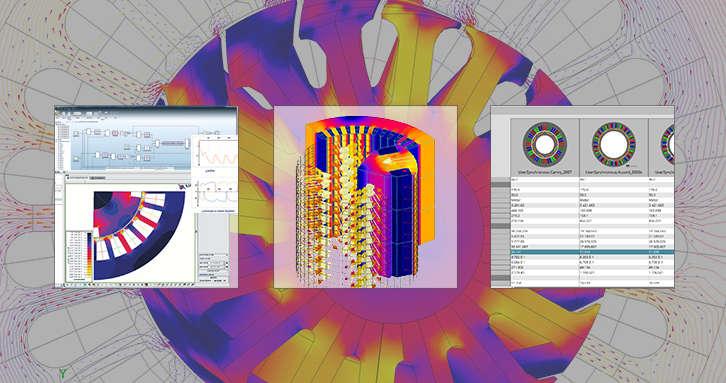Click the green Y axis indicator
Screen dimensions: 726x383
click(x=62, y=373)
